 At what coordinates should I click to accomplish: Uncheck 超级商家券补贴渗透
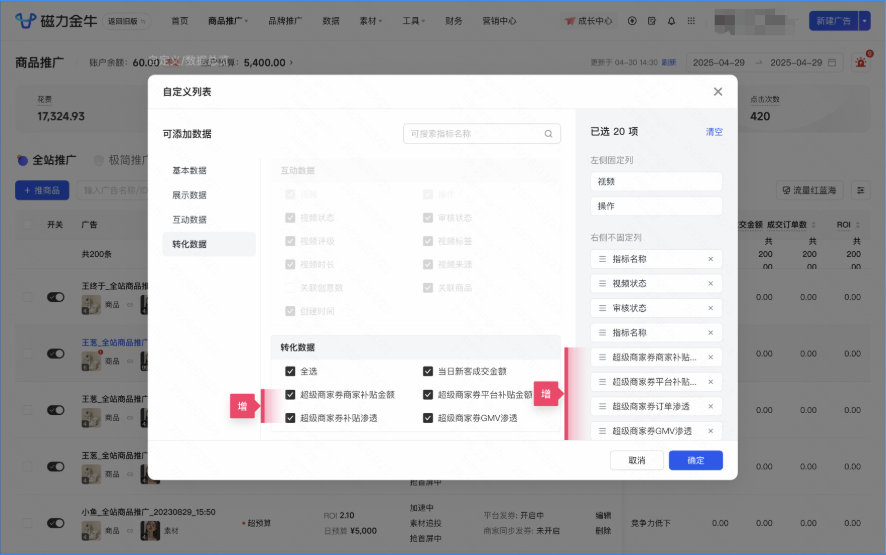click(290, 418)
